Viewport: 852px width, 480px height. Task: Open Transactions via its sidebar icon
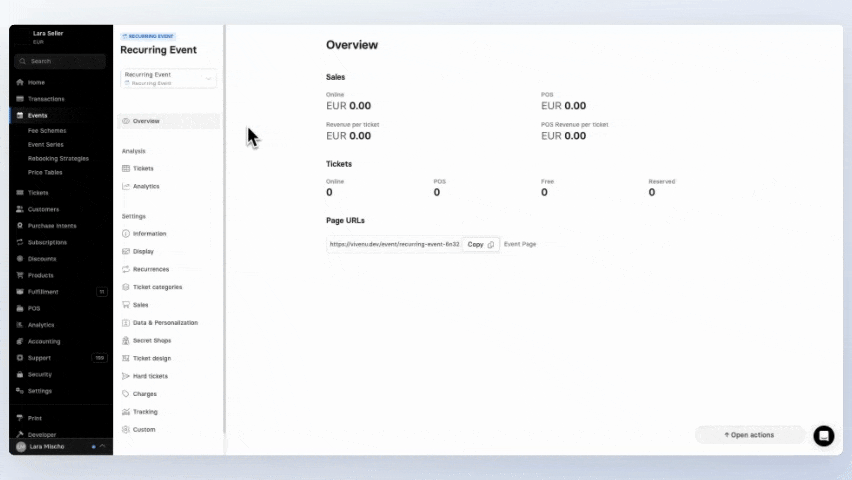click(20, 99)
